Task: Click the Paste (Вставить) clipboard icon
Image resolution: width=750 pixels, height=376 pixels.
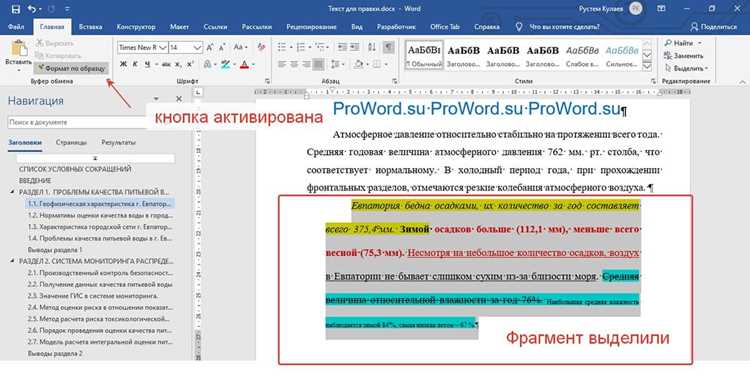Action: point(19,48)
